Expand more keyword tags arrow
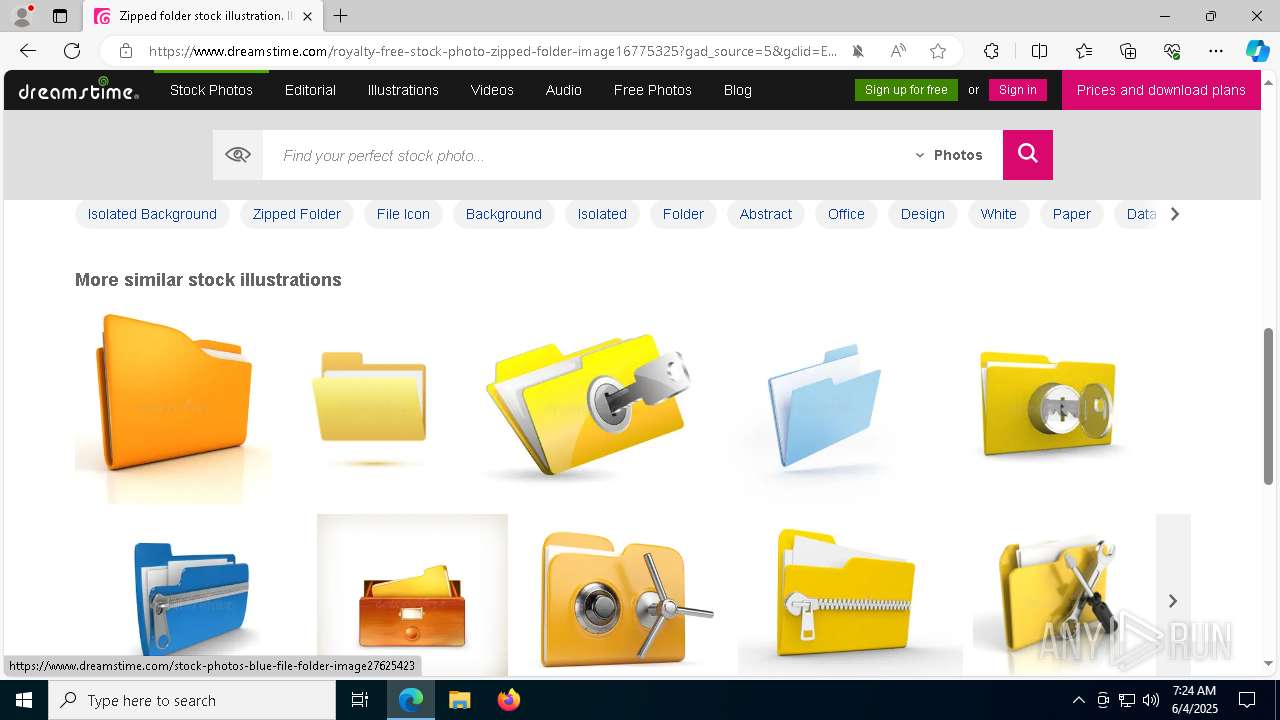 (1175, 214)
